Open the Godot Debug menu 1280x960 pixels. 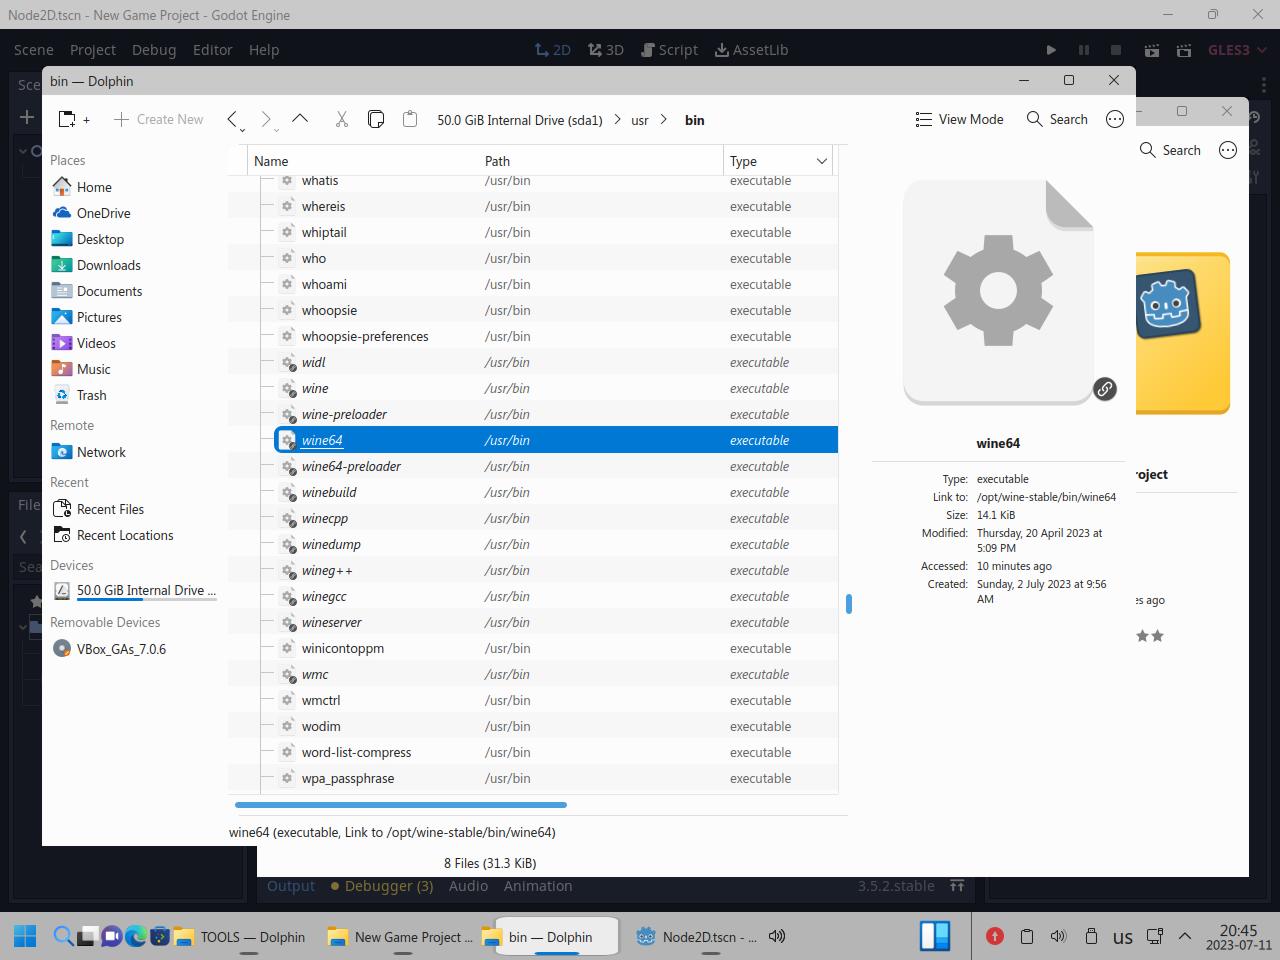pos(153,49)
